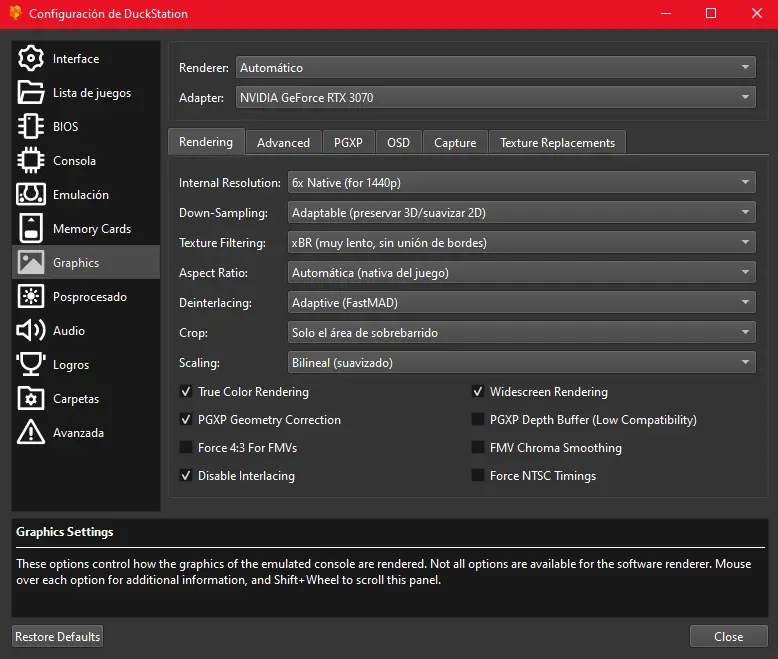
Task: Check Force NTSC Timings
Action: pos(478,476)
